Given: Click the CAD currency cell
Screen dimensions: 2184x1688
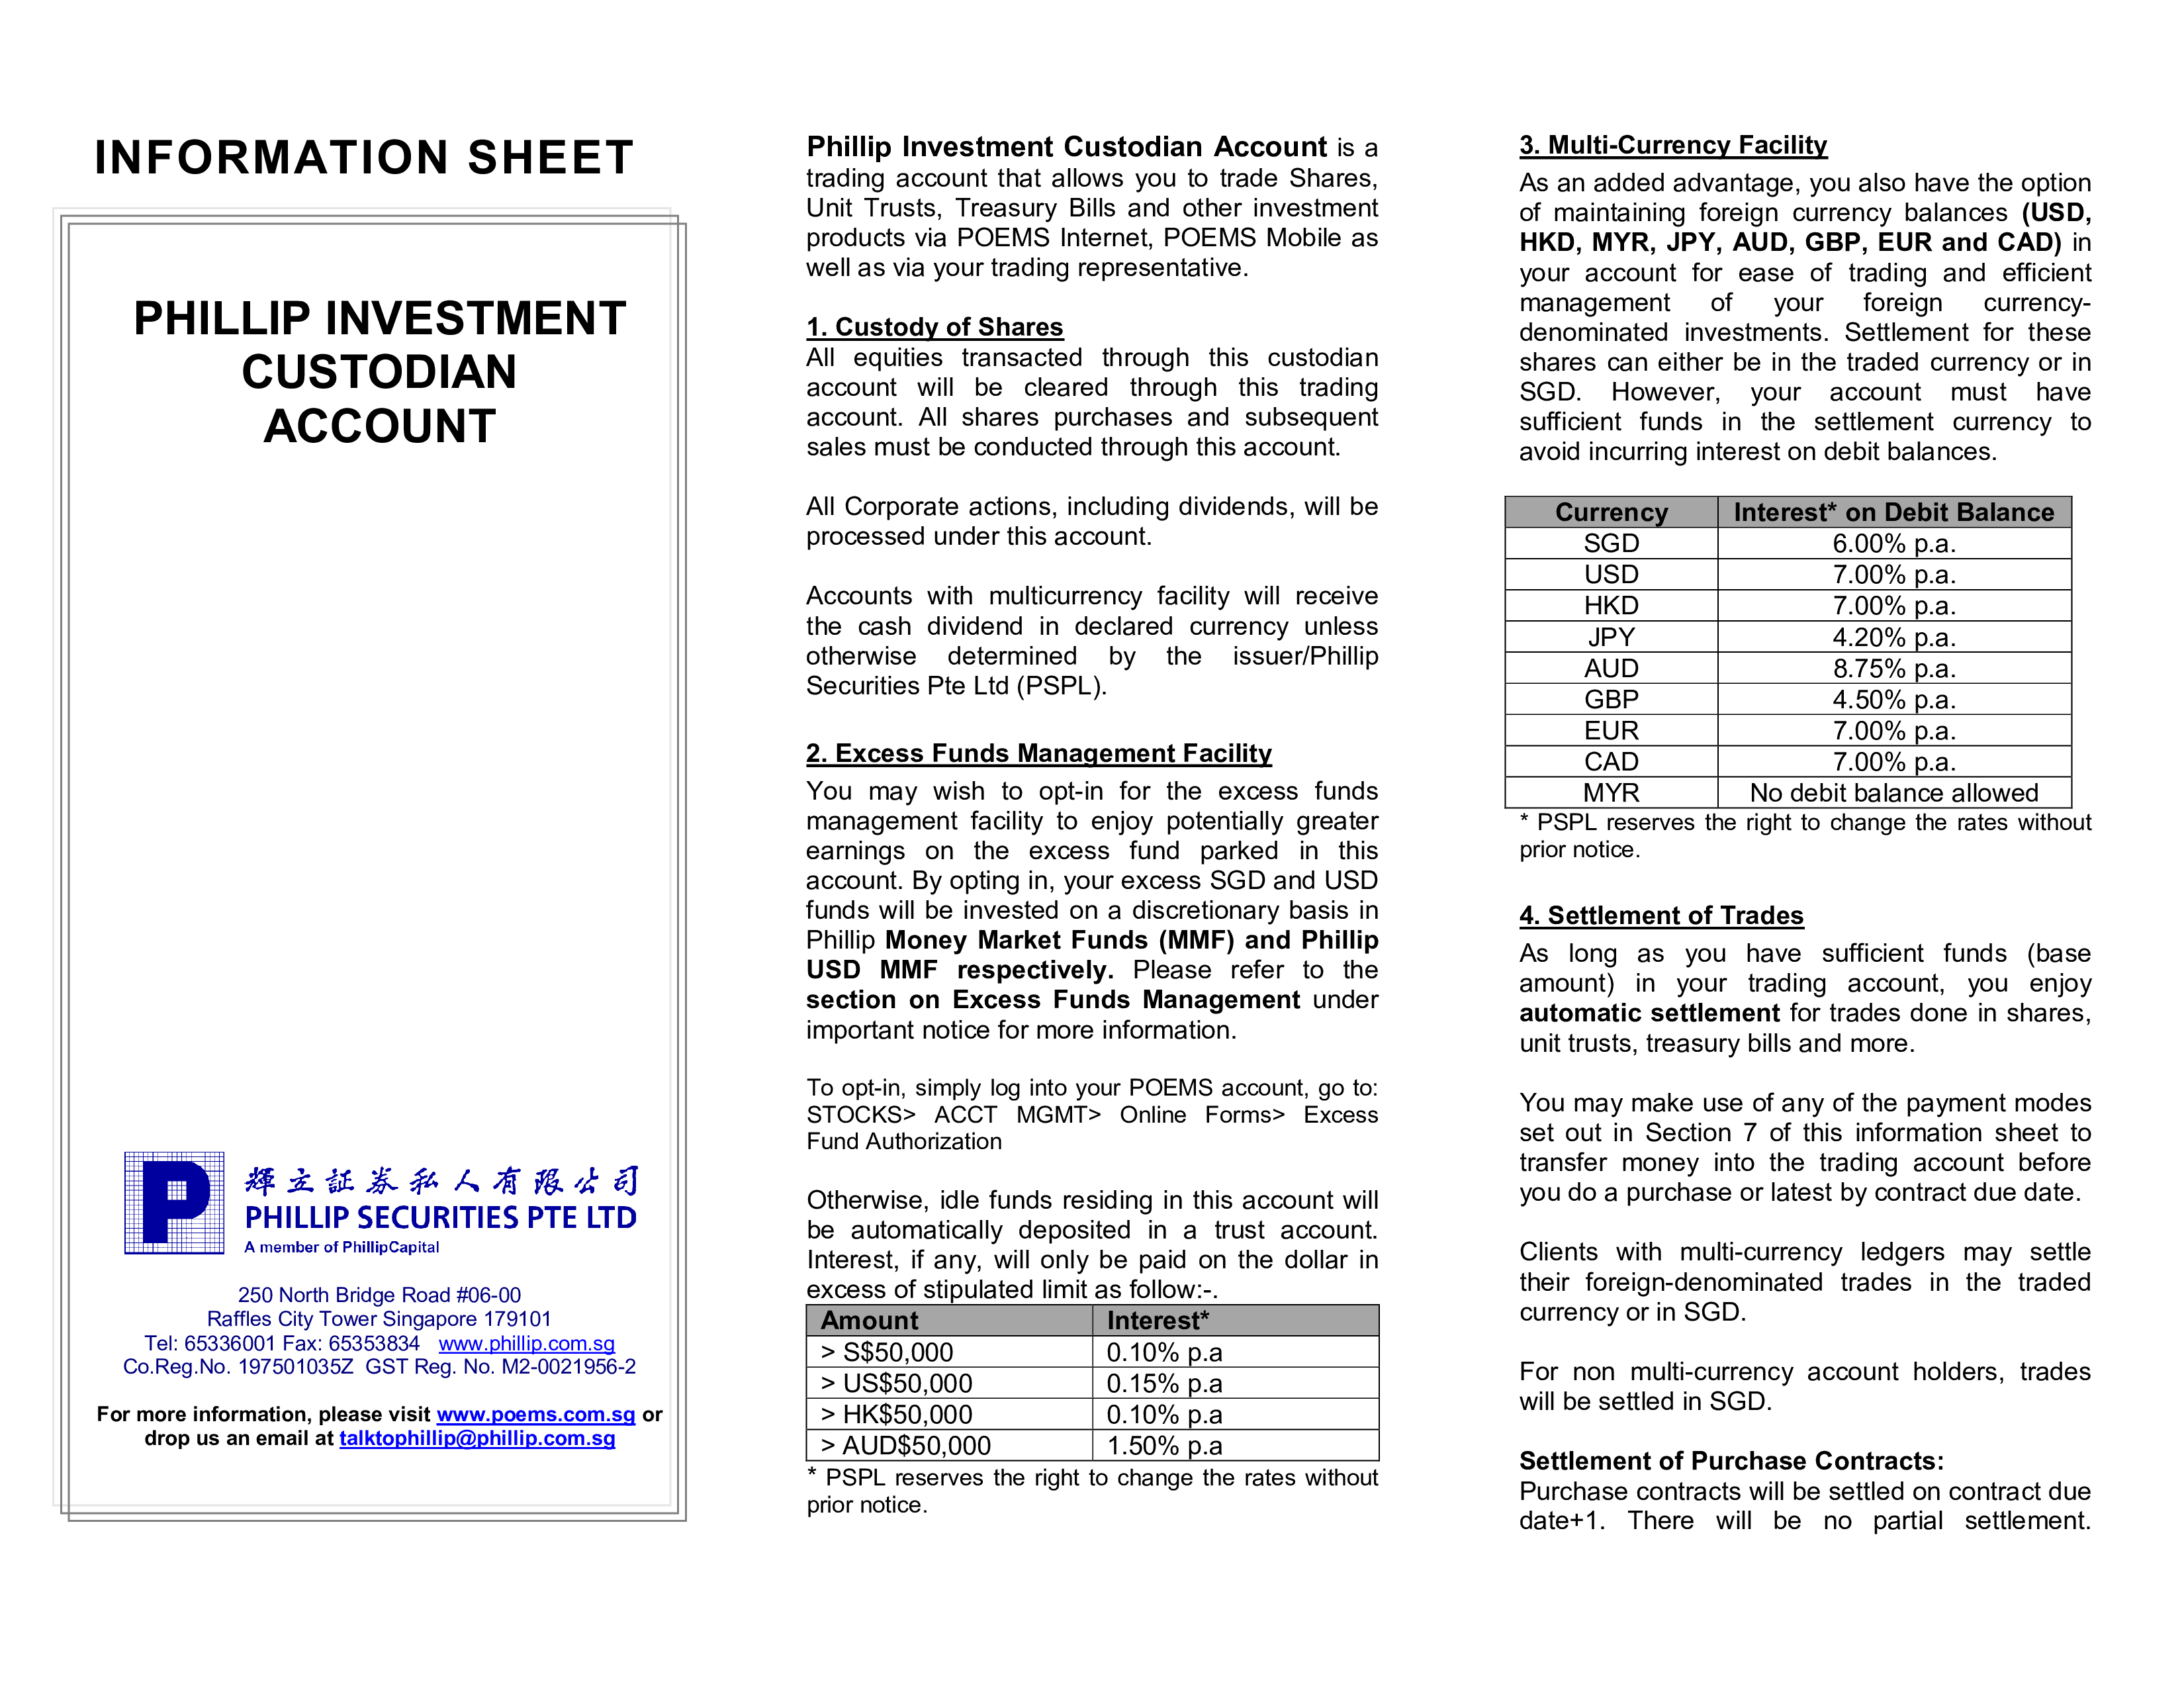Looking at the screenshot, I should tap(1611, 761).
